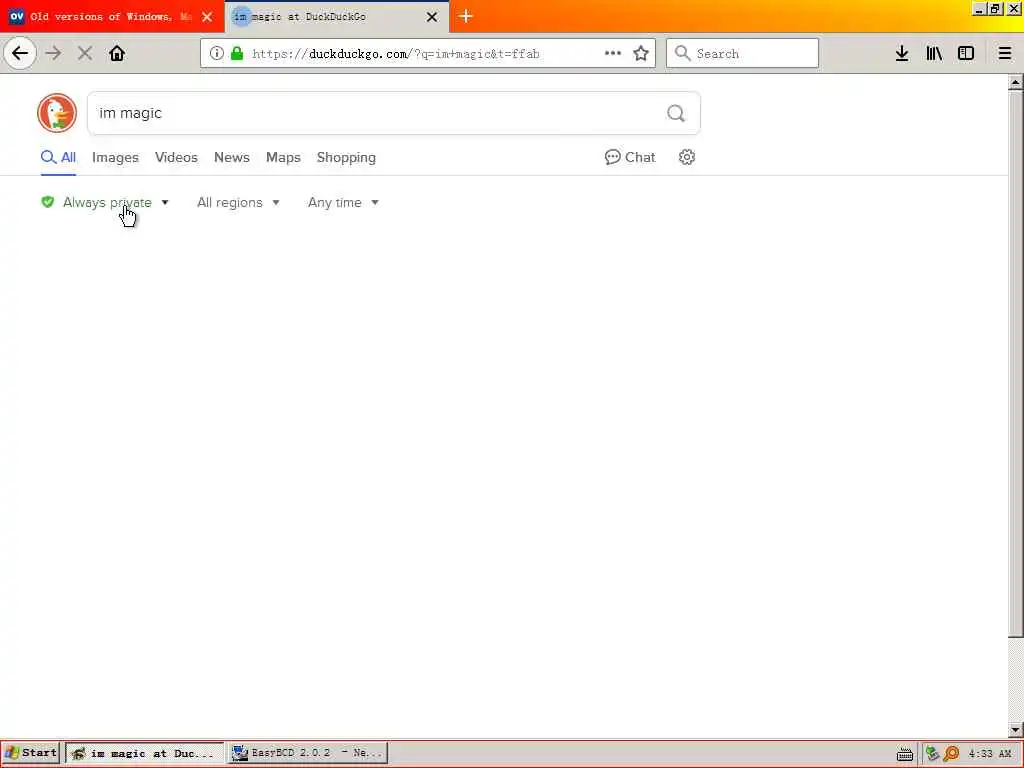
Task: Open the Firefox hamburger menu
Action: click(x=1005, y=54)
